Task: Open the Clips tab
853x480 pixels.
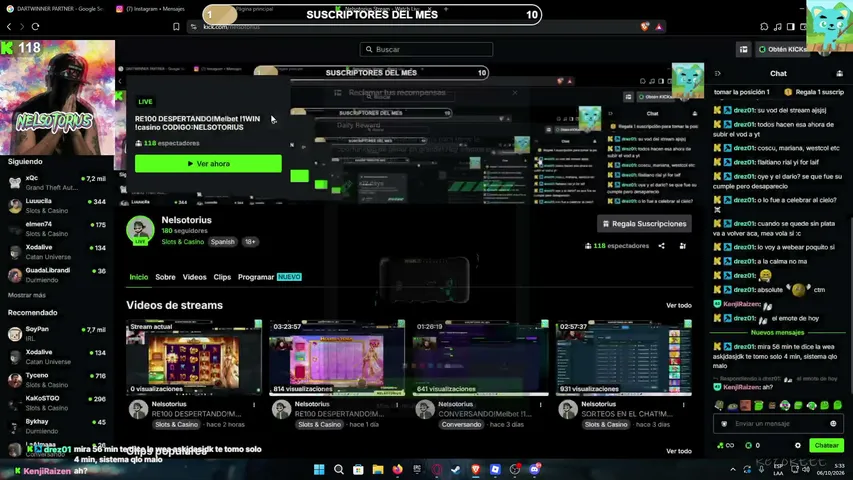Action: 222,277
